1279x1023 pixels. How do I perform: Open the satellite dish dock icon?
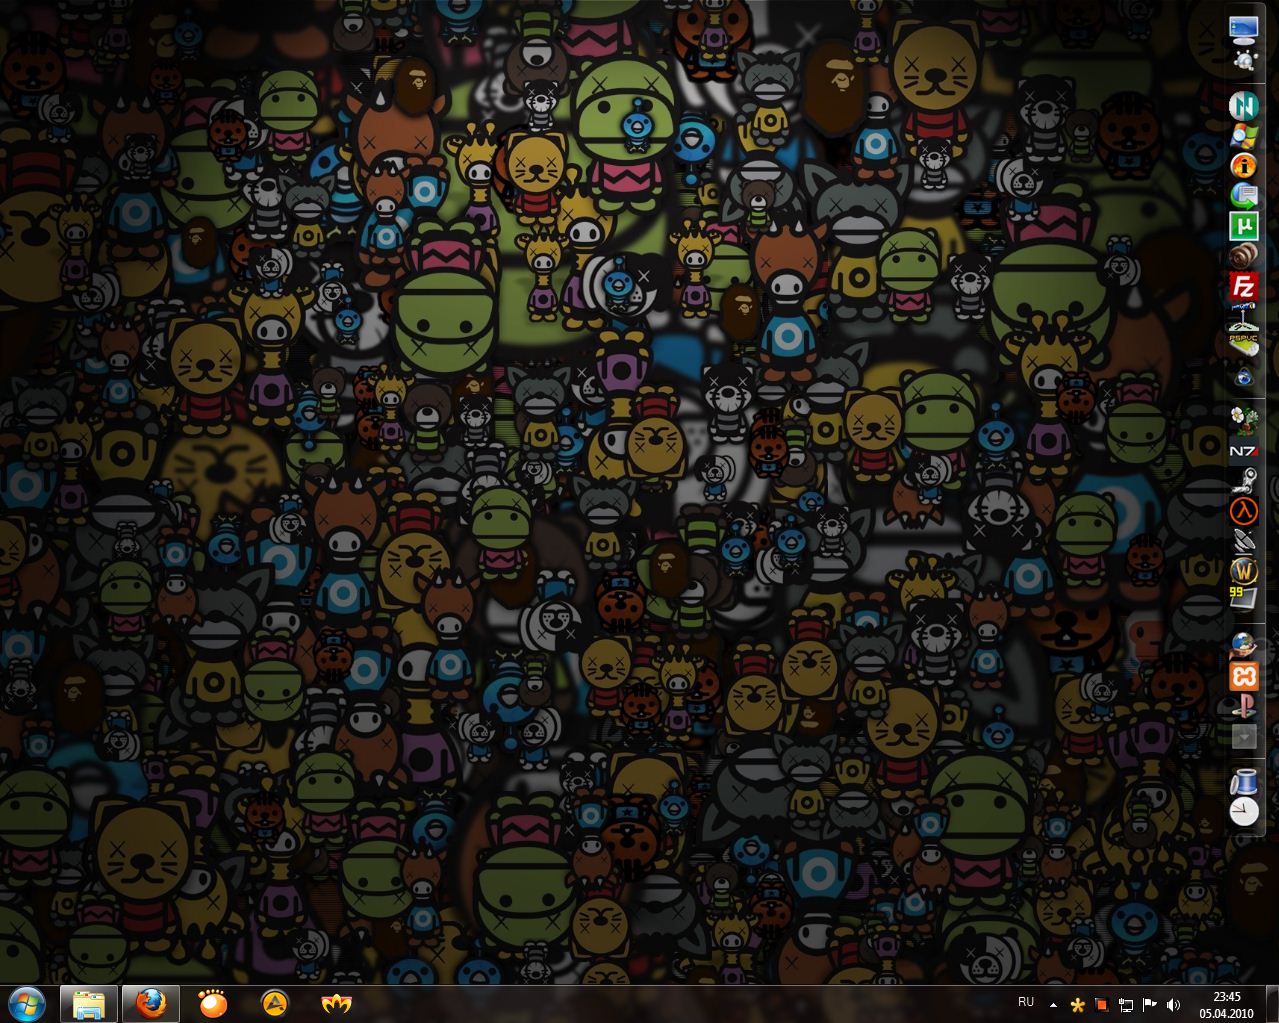point(1244,541)
